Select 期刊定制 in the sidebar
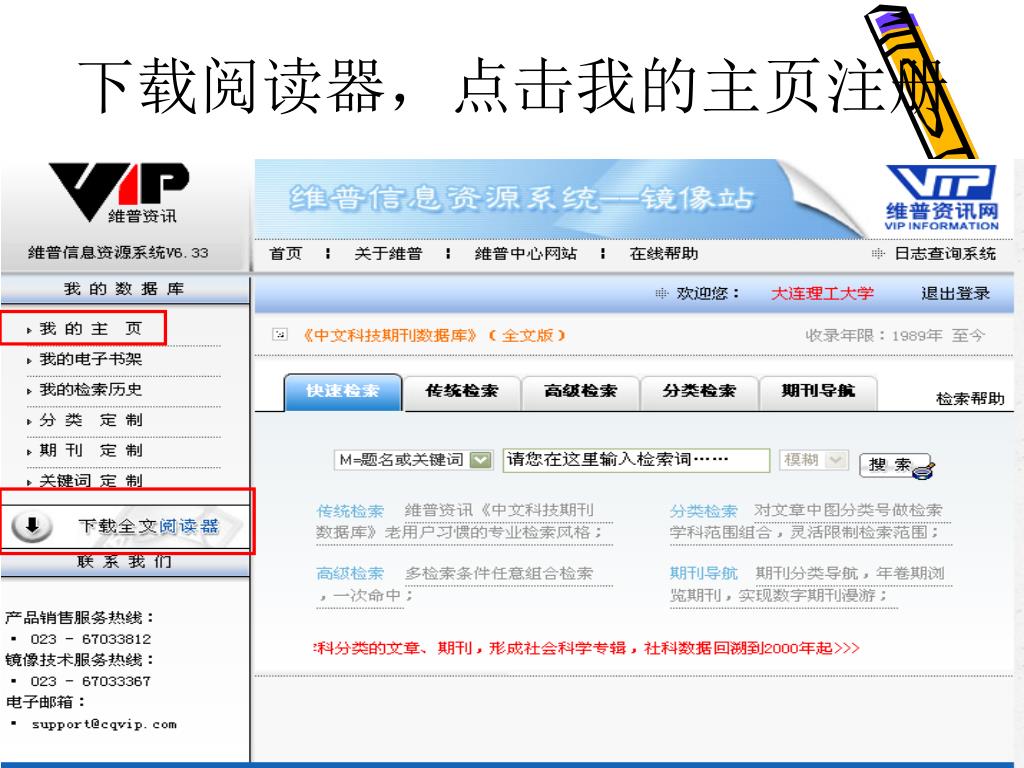This screenshot has width=1024, height=768. click(91, 450)
